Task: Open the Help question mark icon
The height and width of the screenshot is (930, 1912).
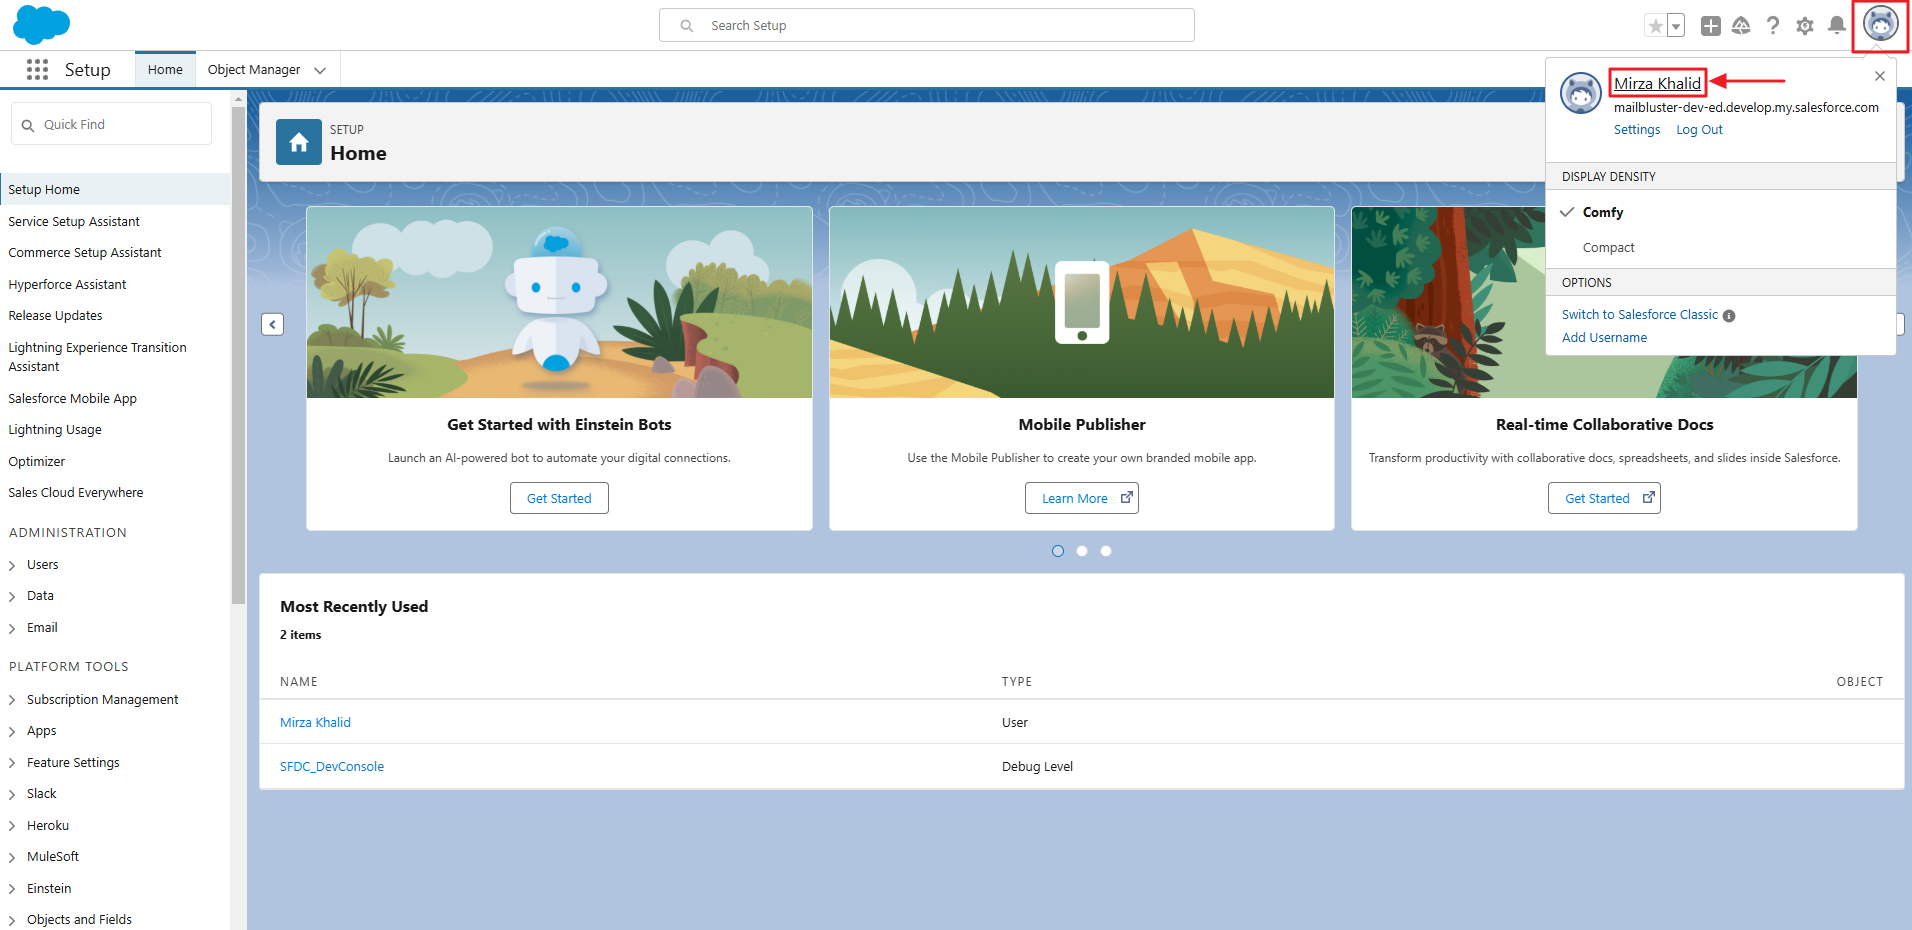Action: [1772, 26]
